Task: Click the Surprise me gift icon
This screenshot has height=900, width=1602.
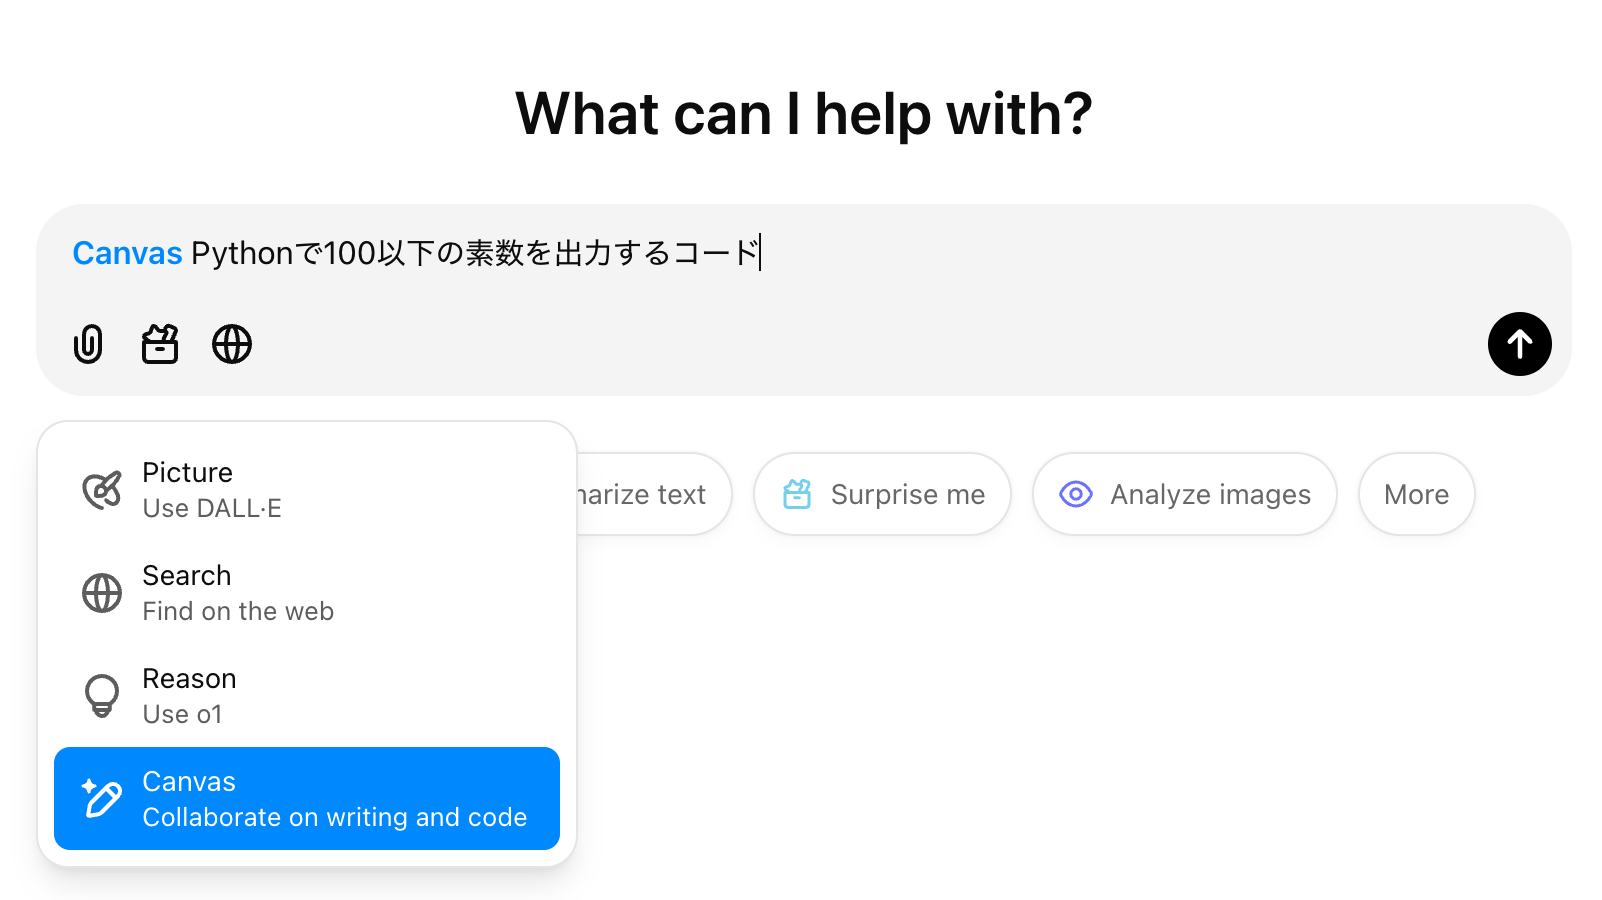Action: point(797,494)
